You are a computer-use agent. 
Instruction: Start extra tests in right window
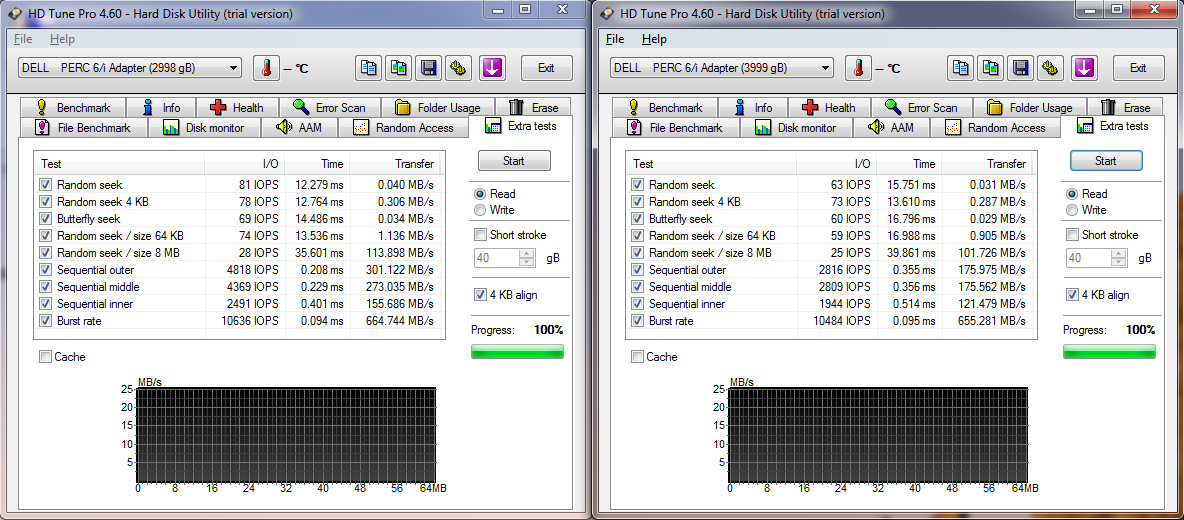click(x=1106, y=161)
